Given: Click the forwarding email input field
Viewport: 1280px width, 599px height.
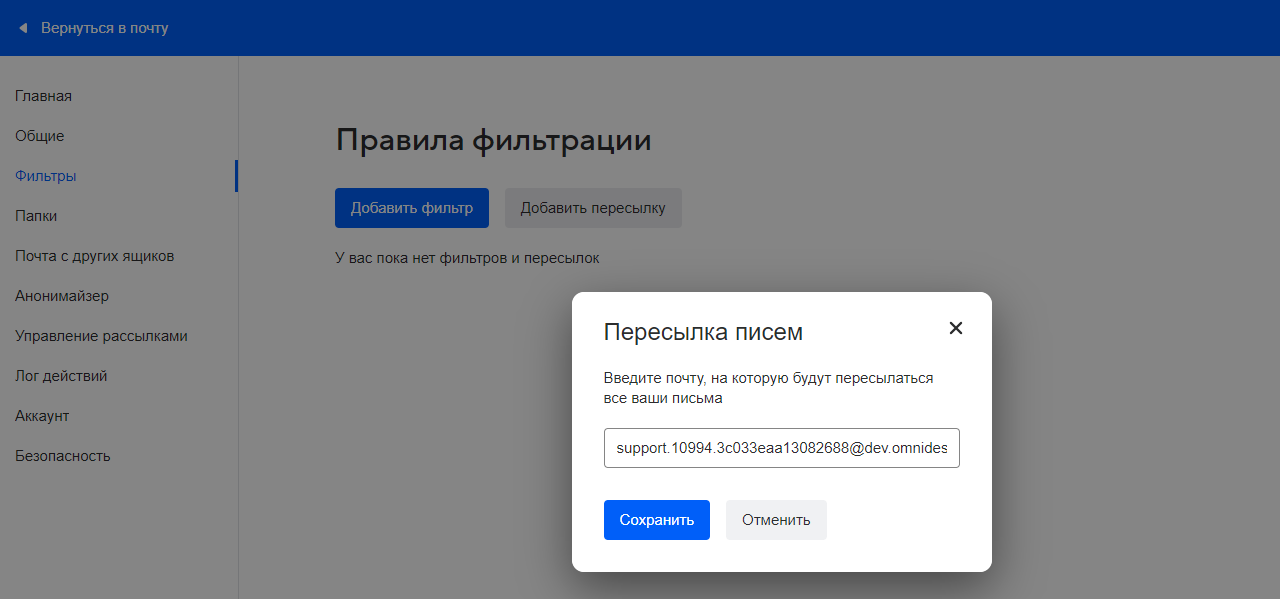Looking at the screenshot, I should click(781, 447).
